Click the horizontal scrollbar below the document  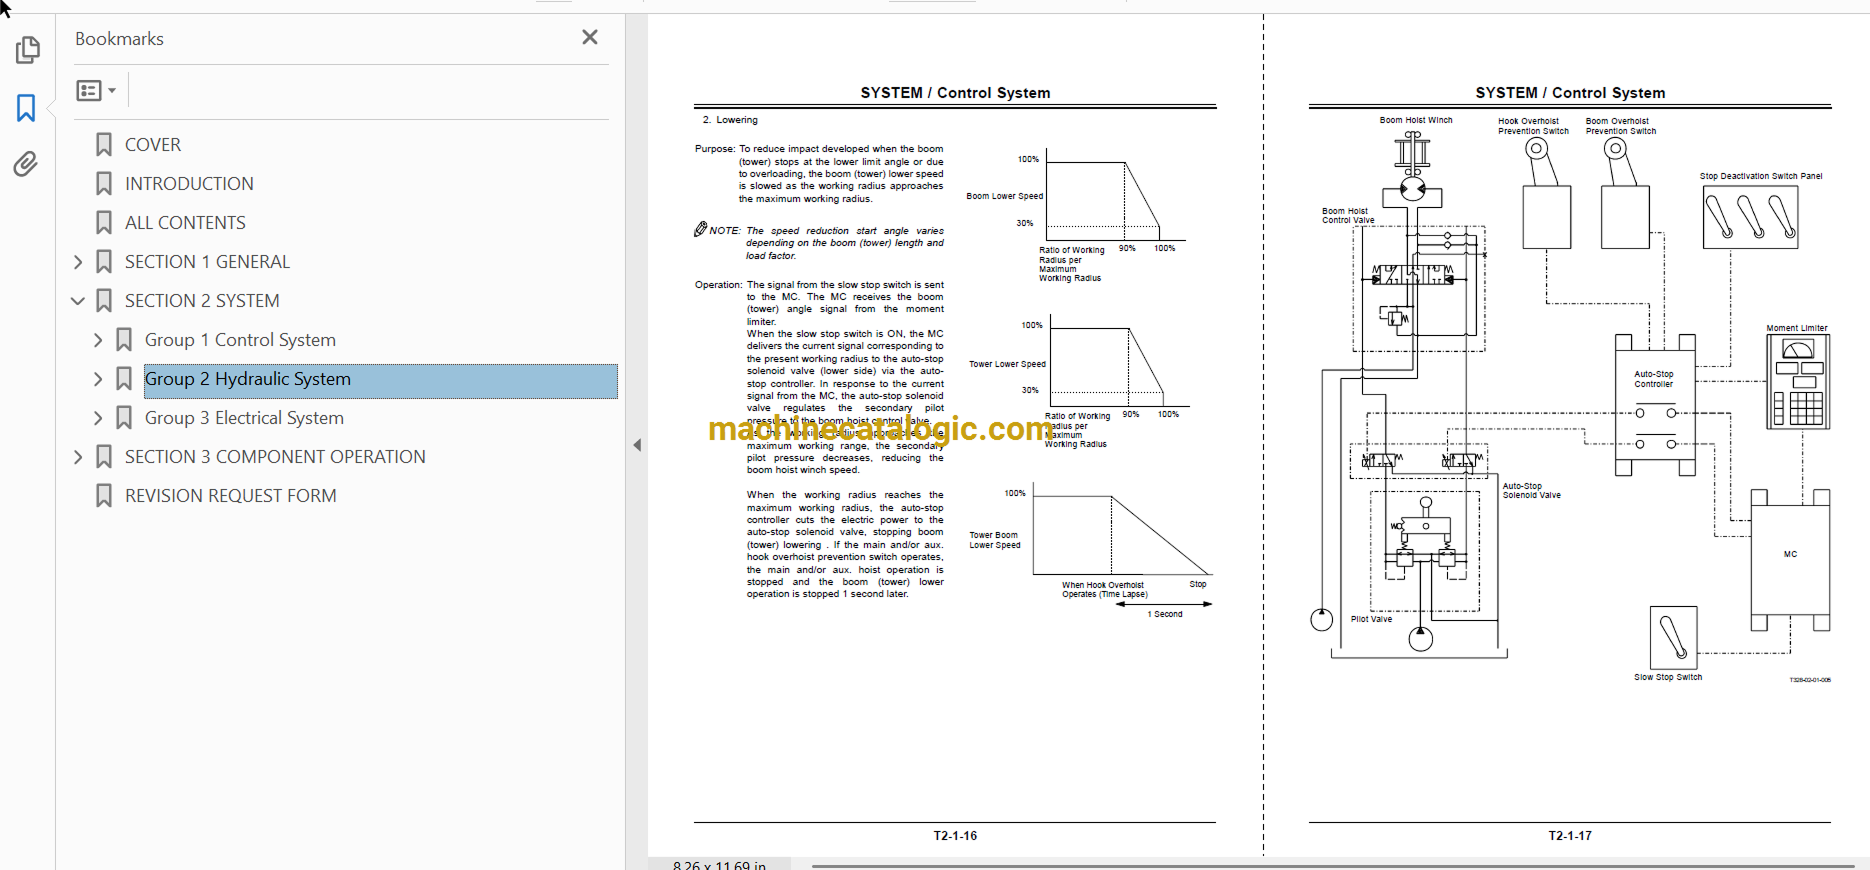(x=1333, y=866)
